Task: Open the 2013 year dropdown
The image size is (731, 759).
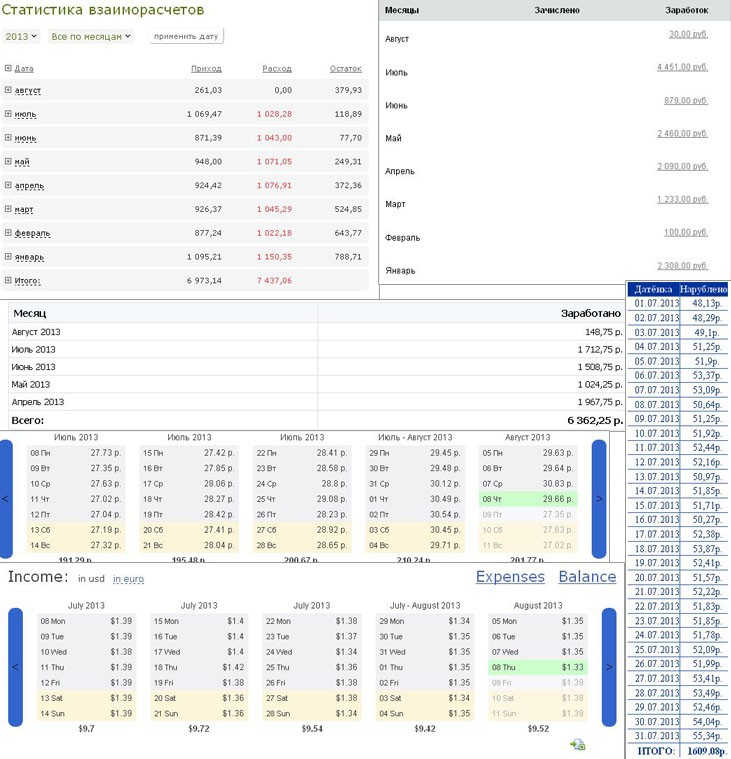Action: [21, 36]
